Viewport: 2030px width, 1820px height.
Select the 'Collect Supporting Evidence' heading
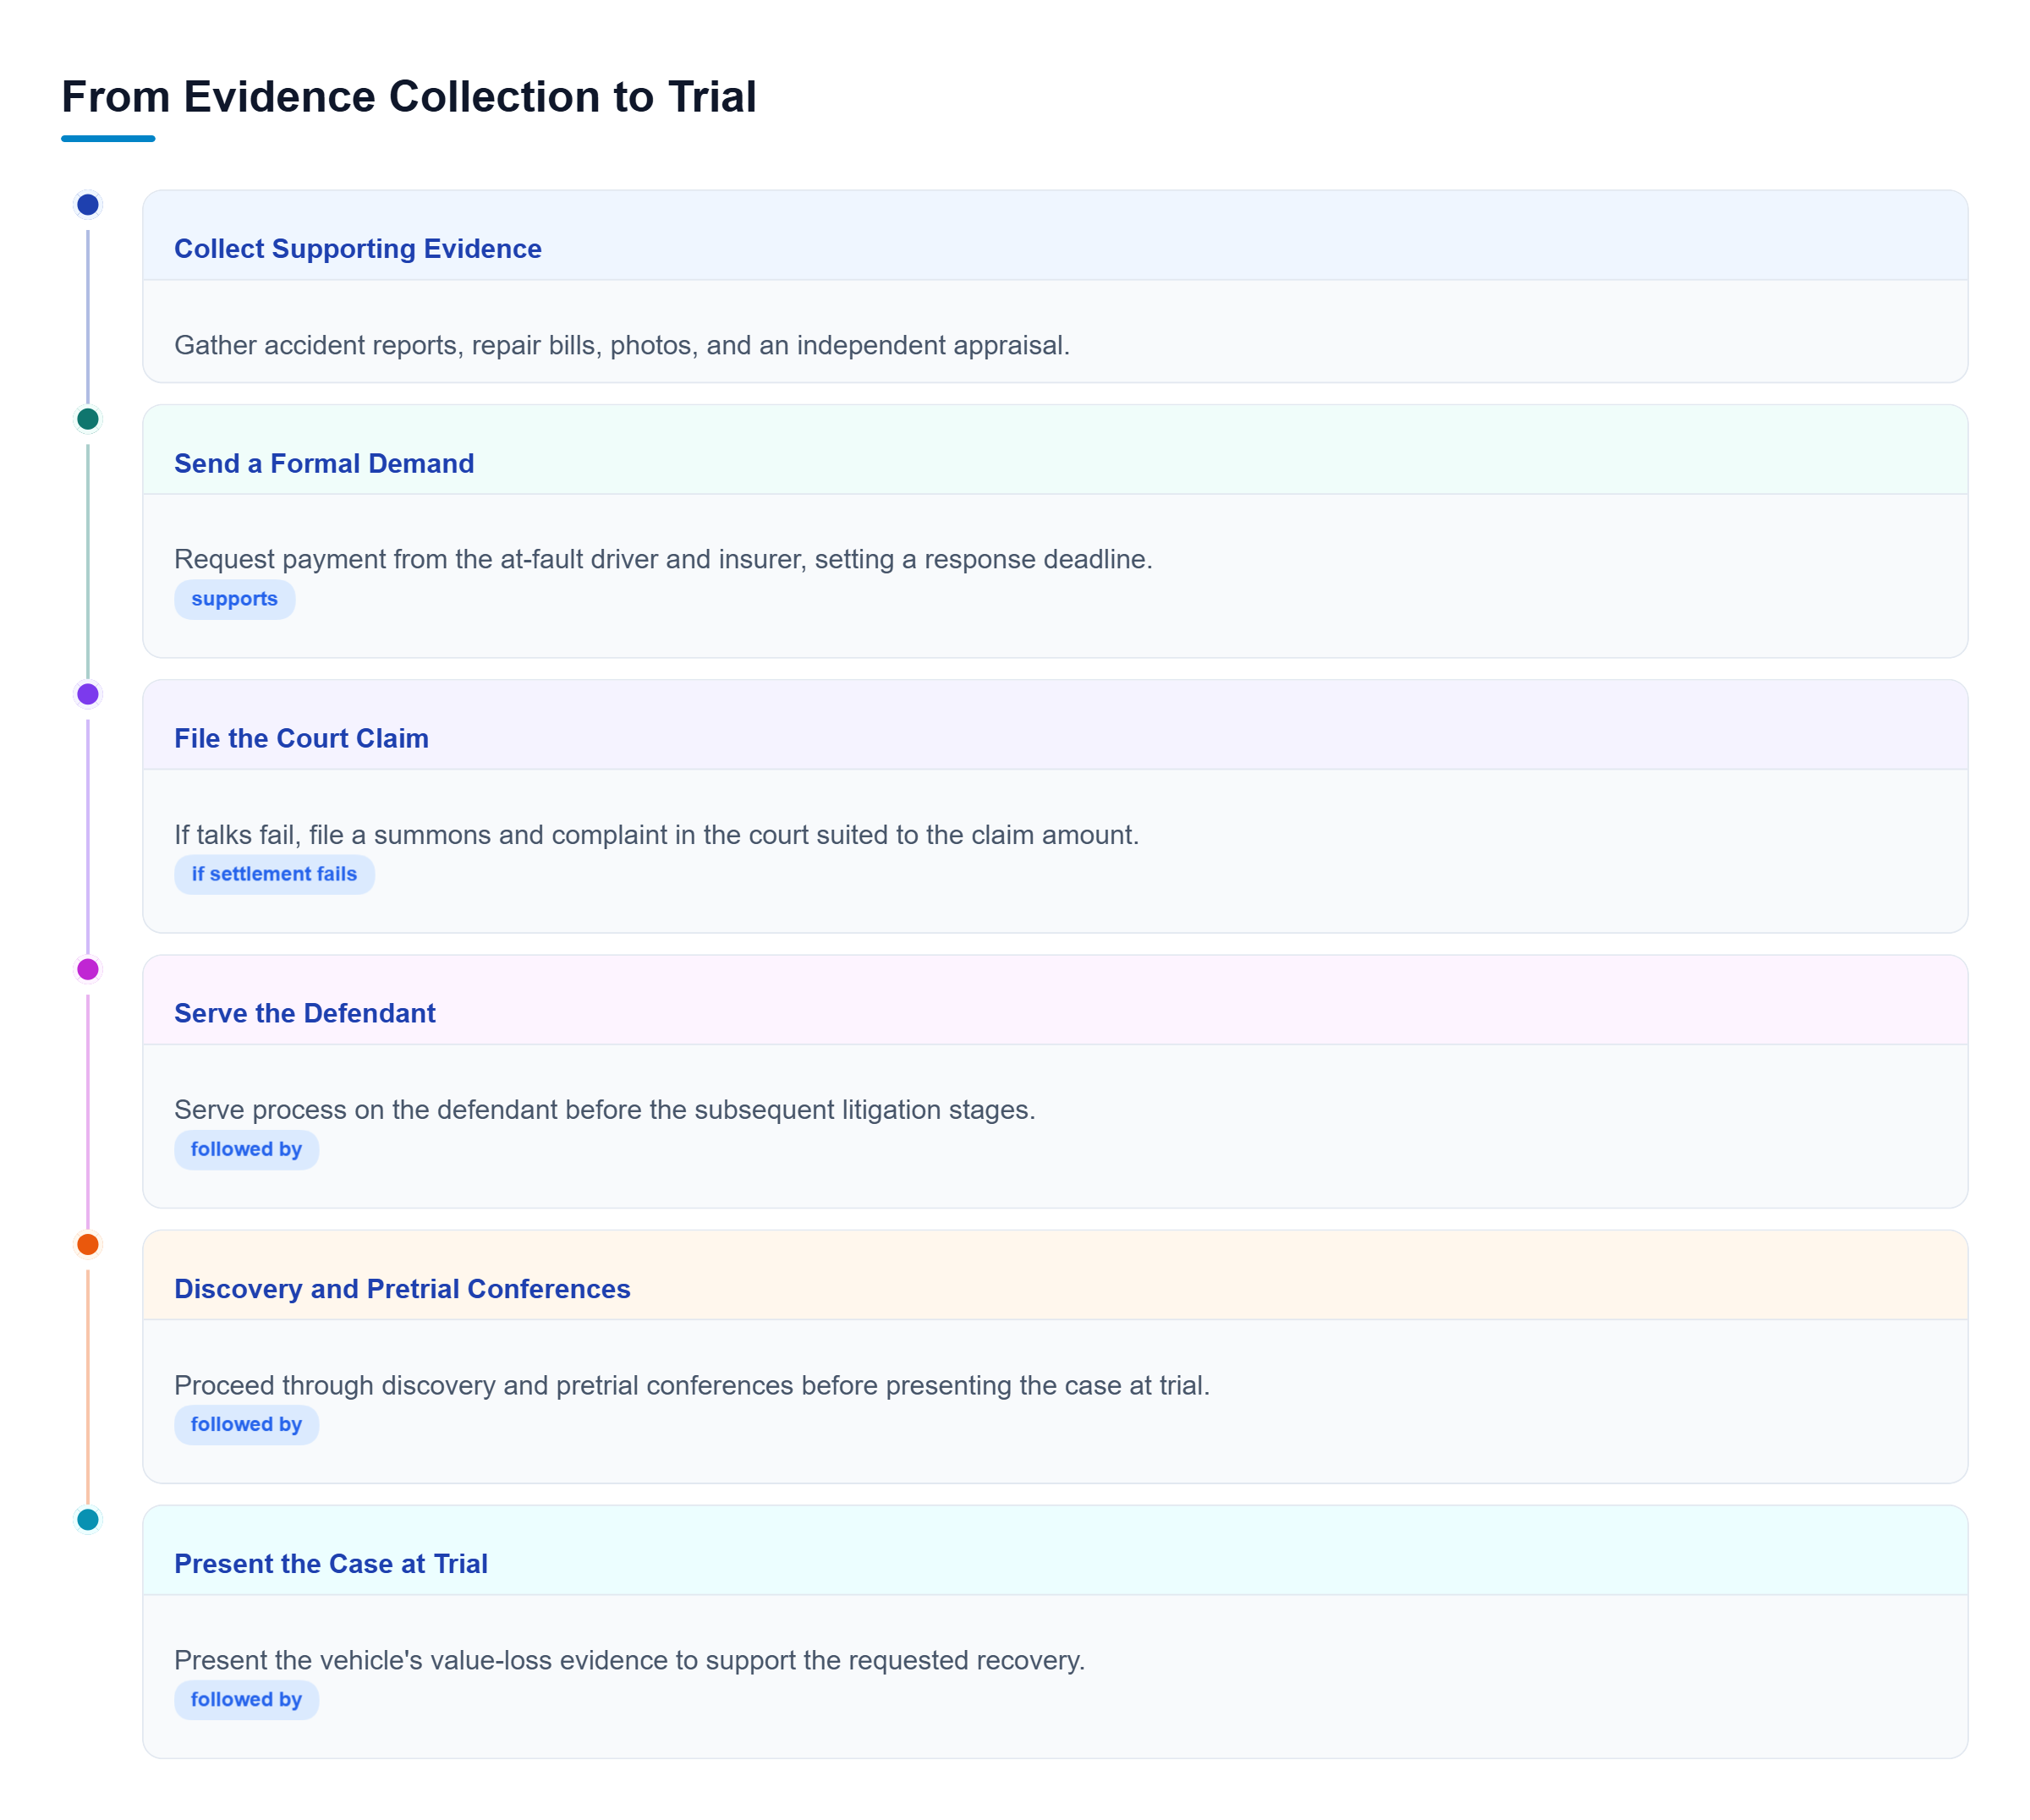(358, 249)
